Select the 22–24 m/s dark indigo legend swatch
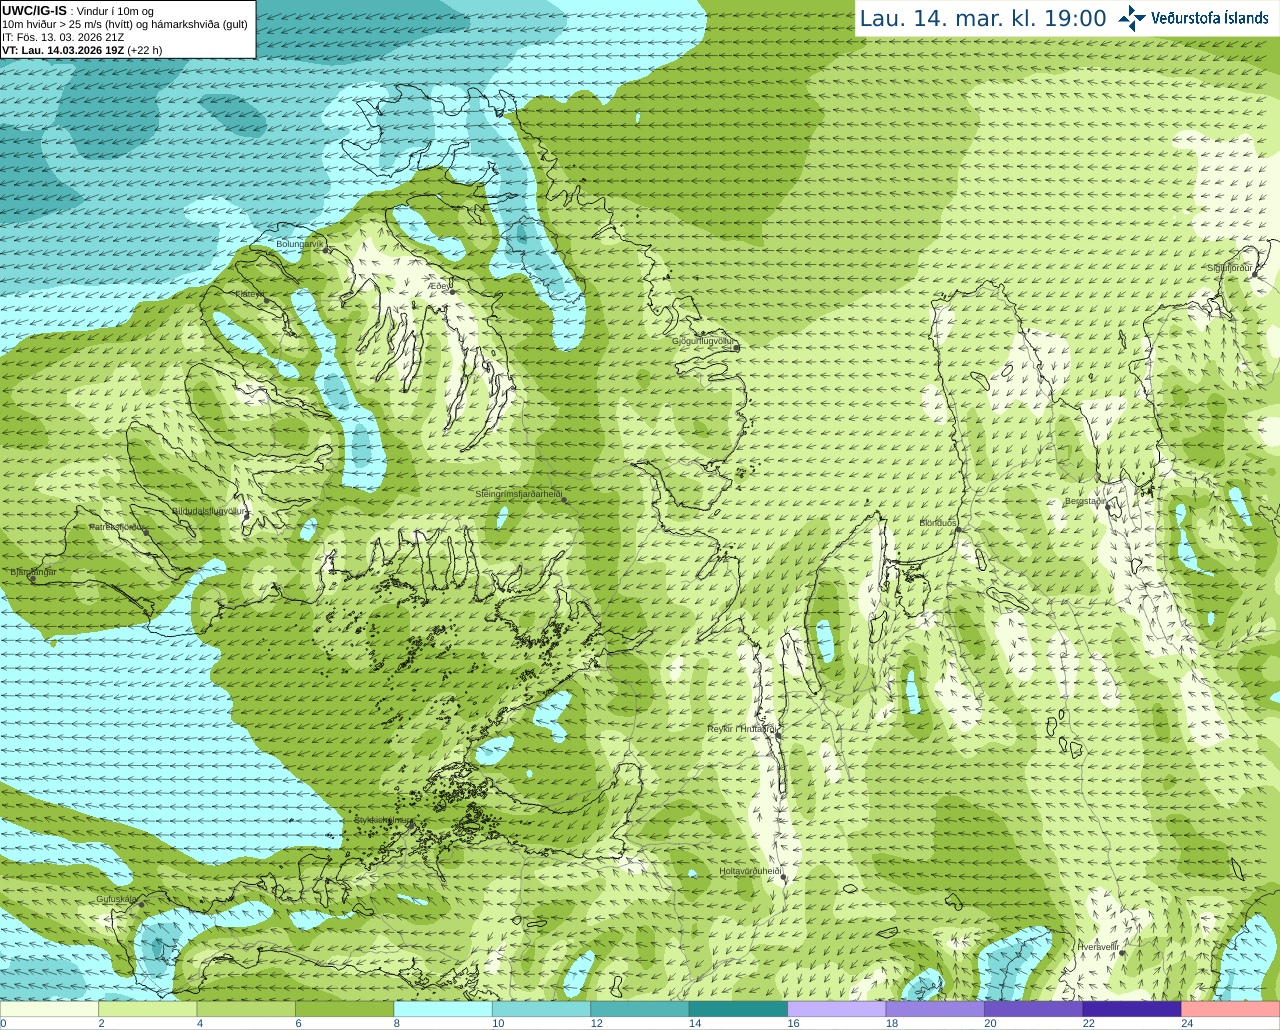The width and height of the screenshot is (1280, 1030). pos(1133,1009)
